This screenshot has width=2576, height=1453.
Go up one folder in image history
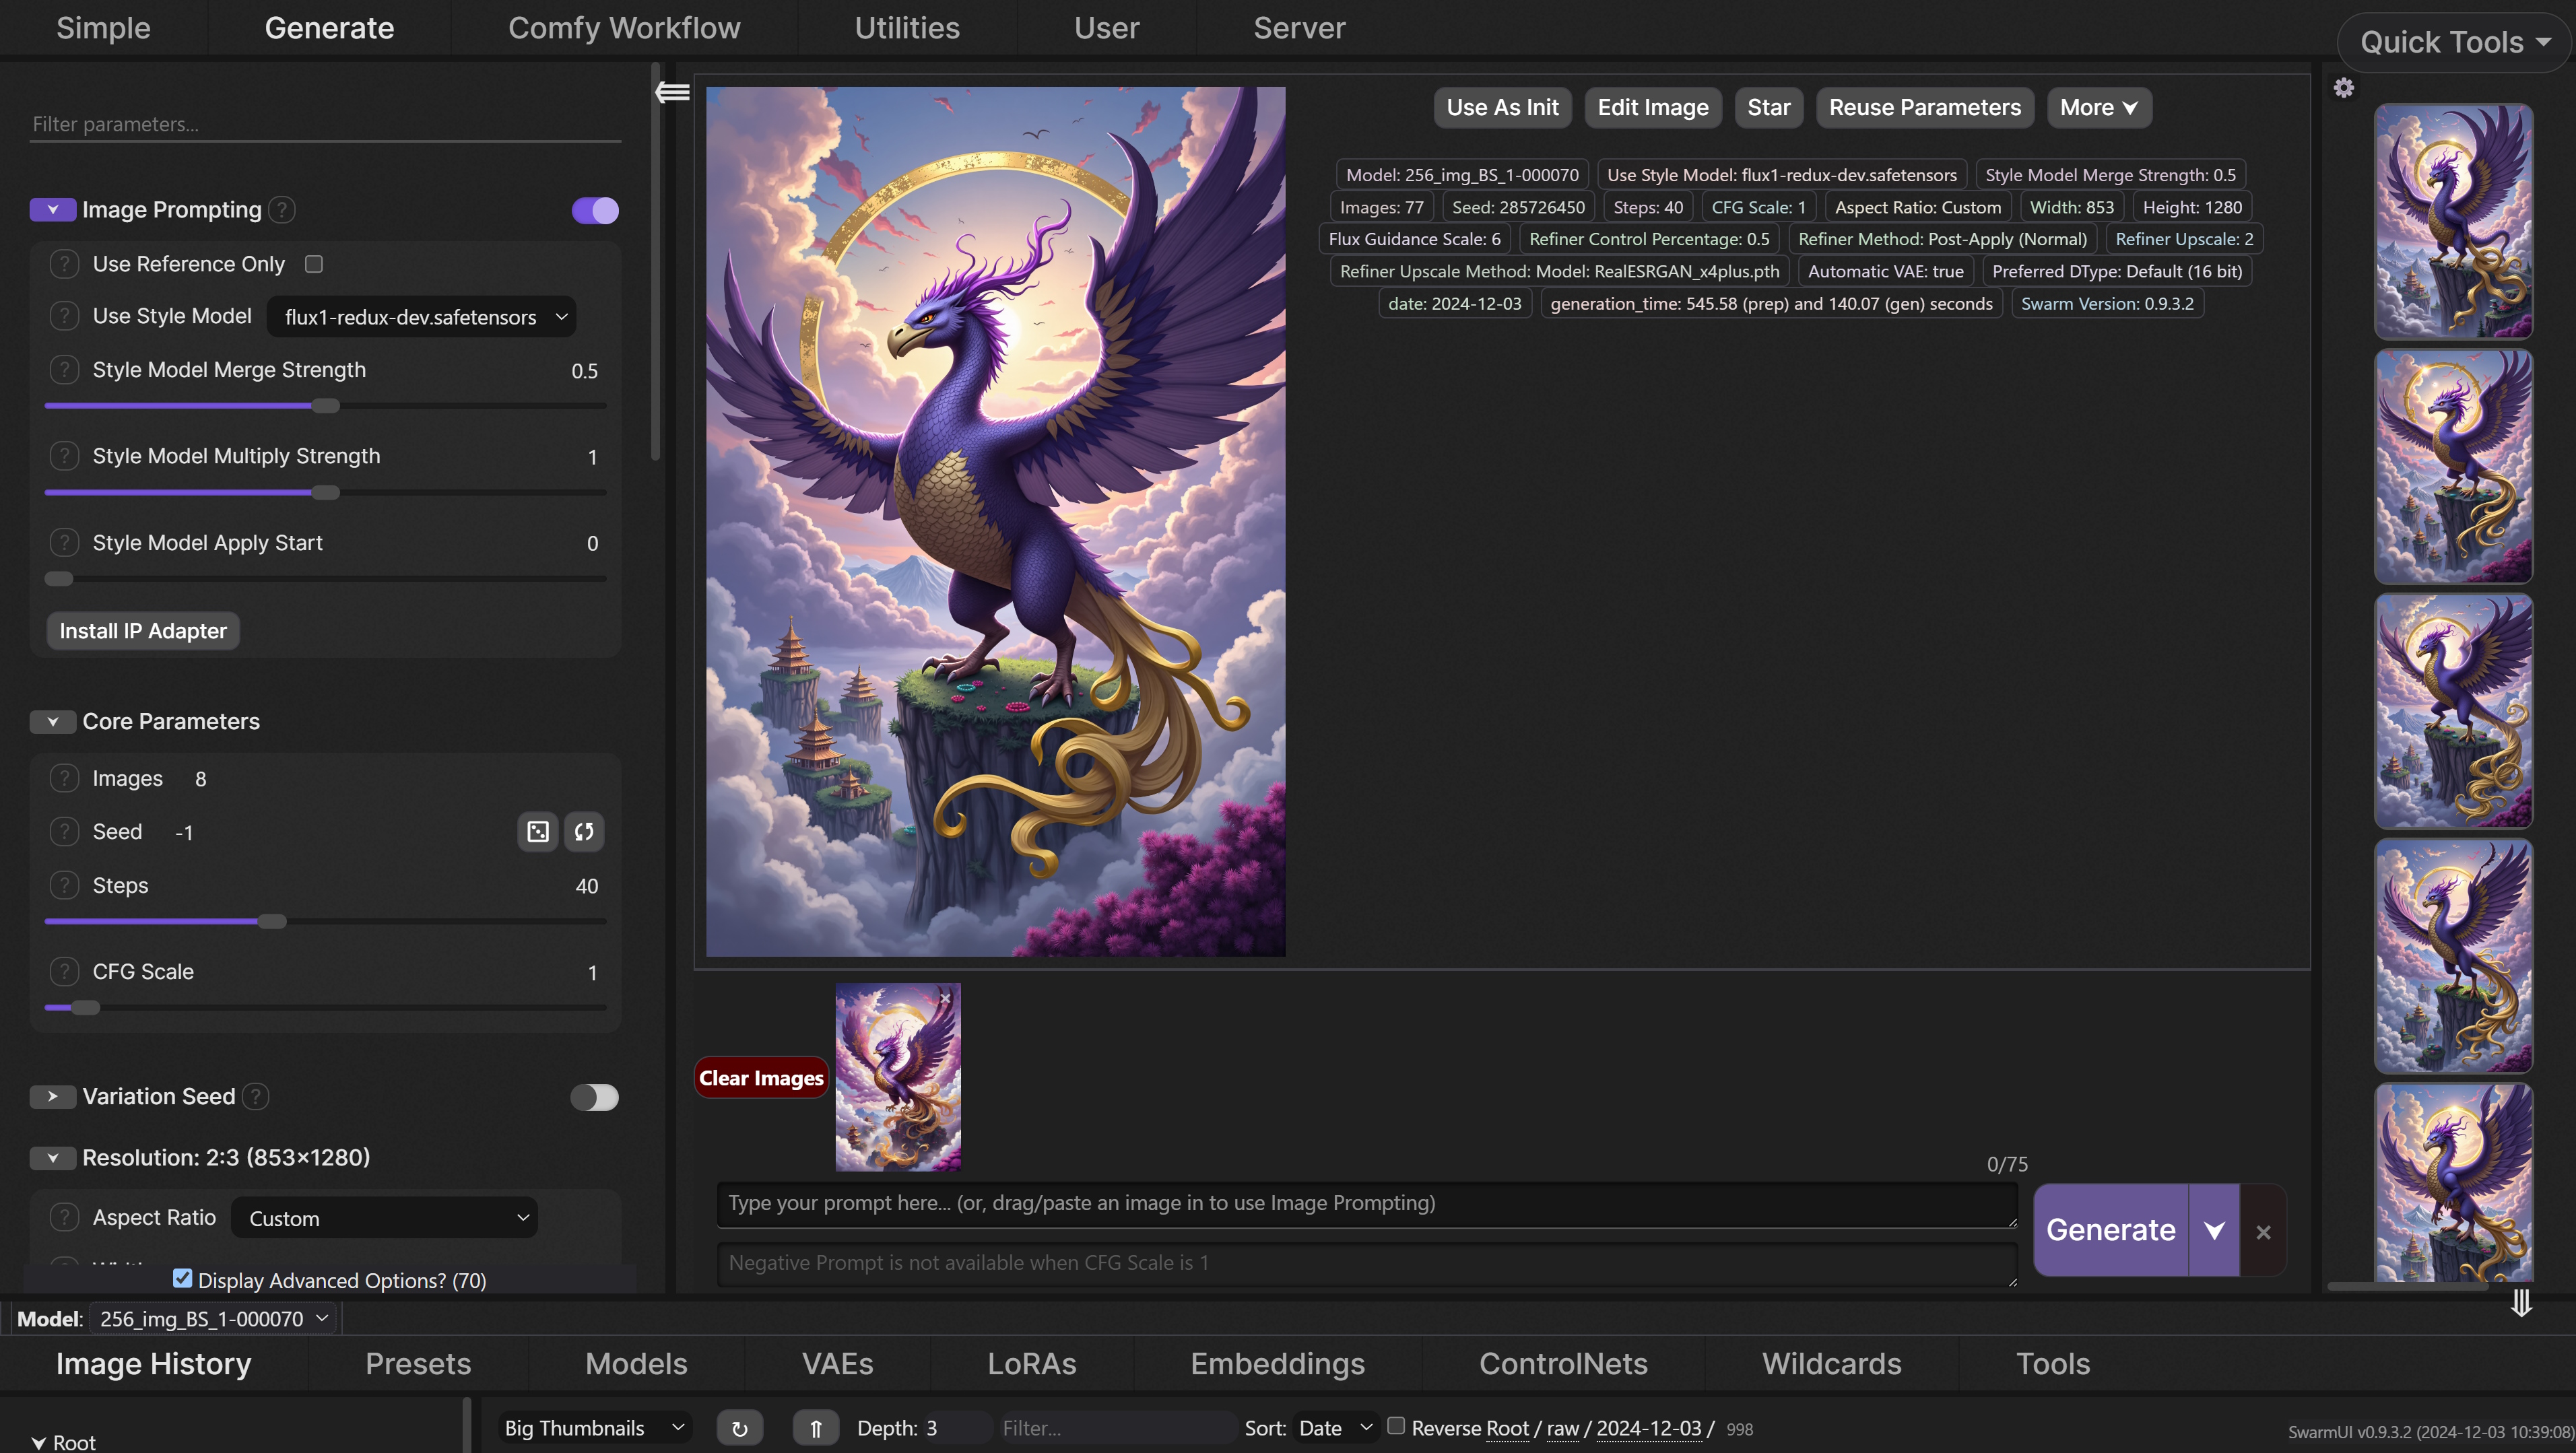816,1428
